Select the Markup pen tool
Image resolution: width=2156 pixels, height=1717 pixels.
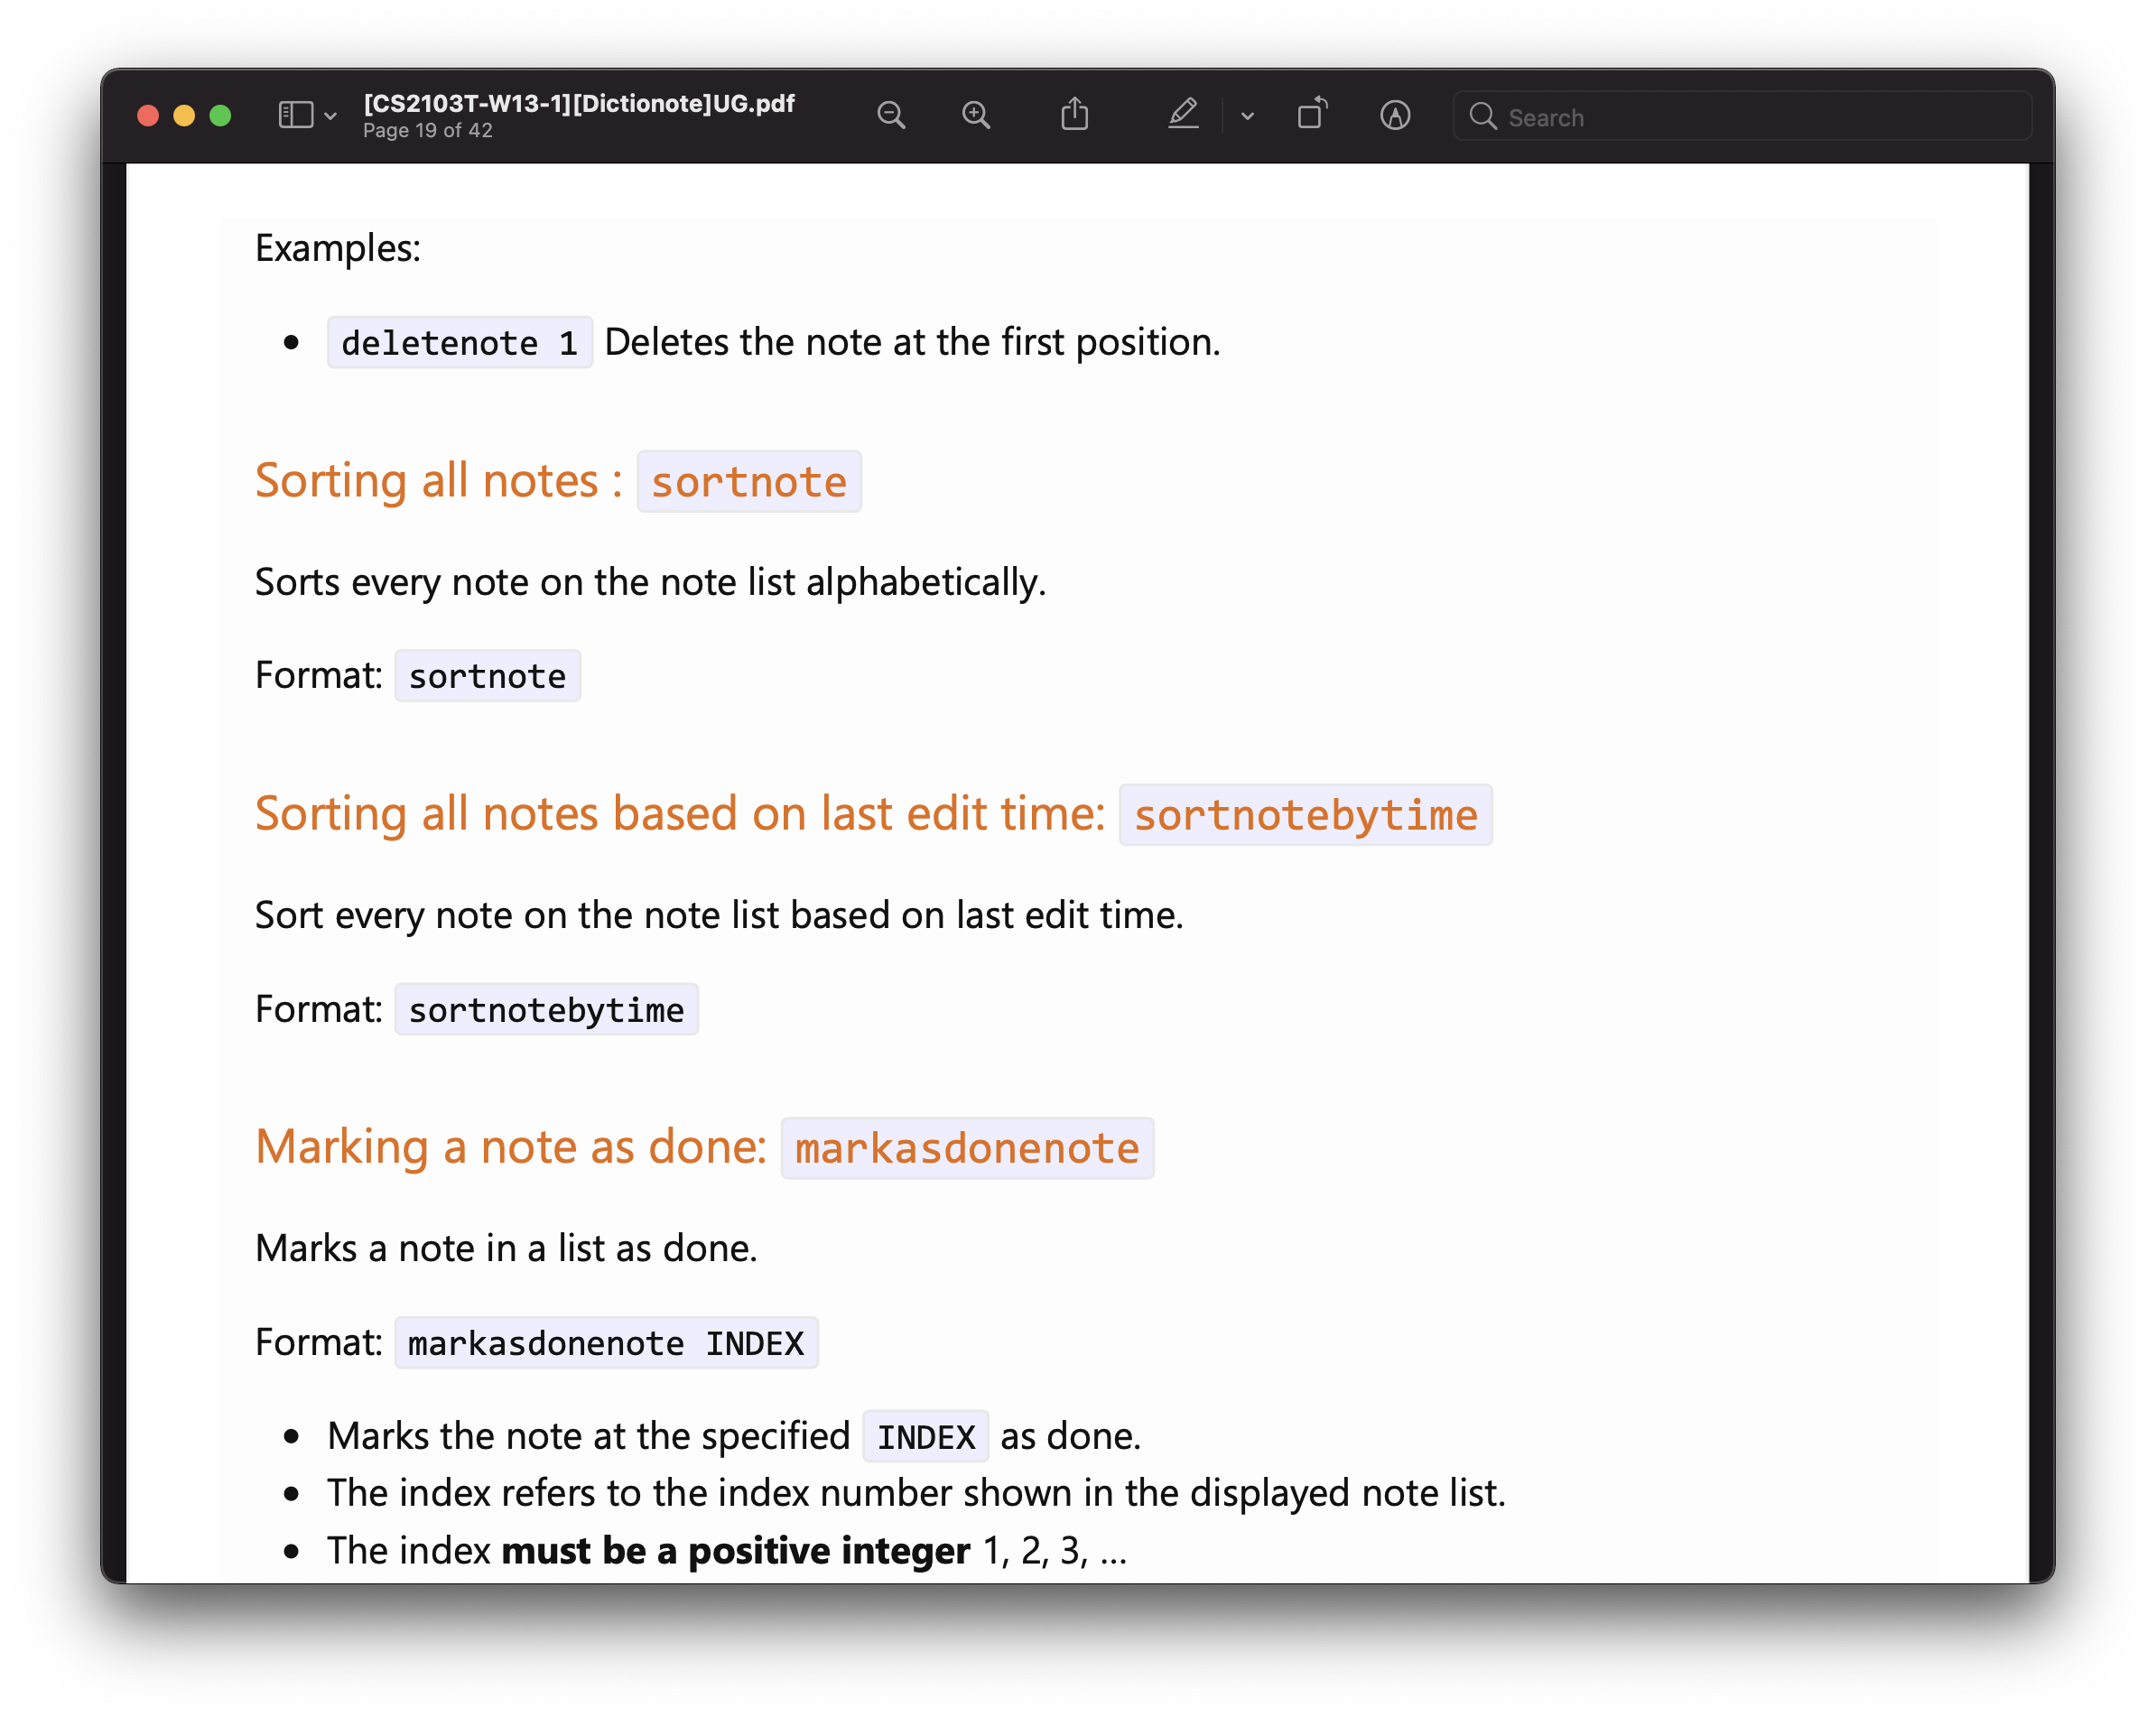click(1183, 115)
